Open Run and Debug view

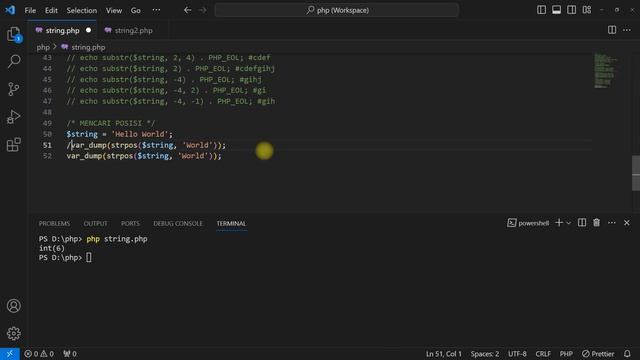pyautogui.click(x=13, y=117)
